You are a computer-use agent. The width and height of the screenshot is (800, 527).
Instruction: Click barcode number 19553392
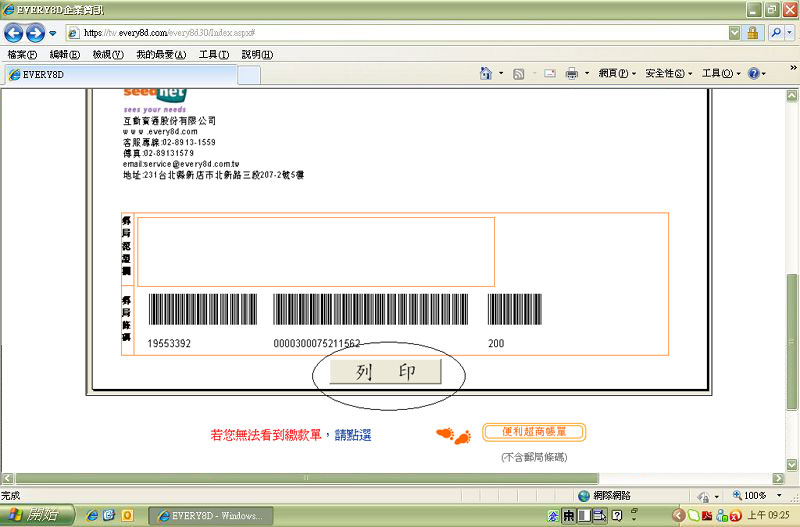click(169, 343)
